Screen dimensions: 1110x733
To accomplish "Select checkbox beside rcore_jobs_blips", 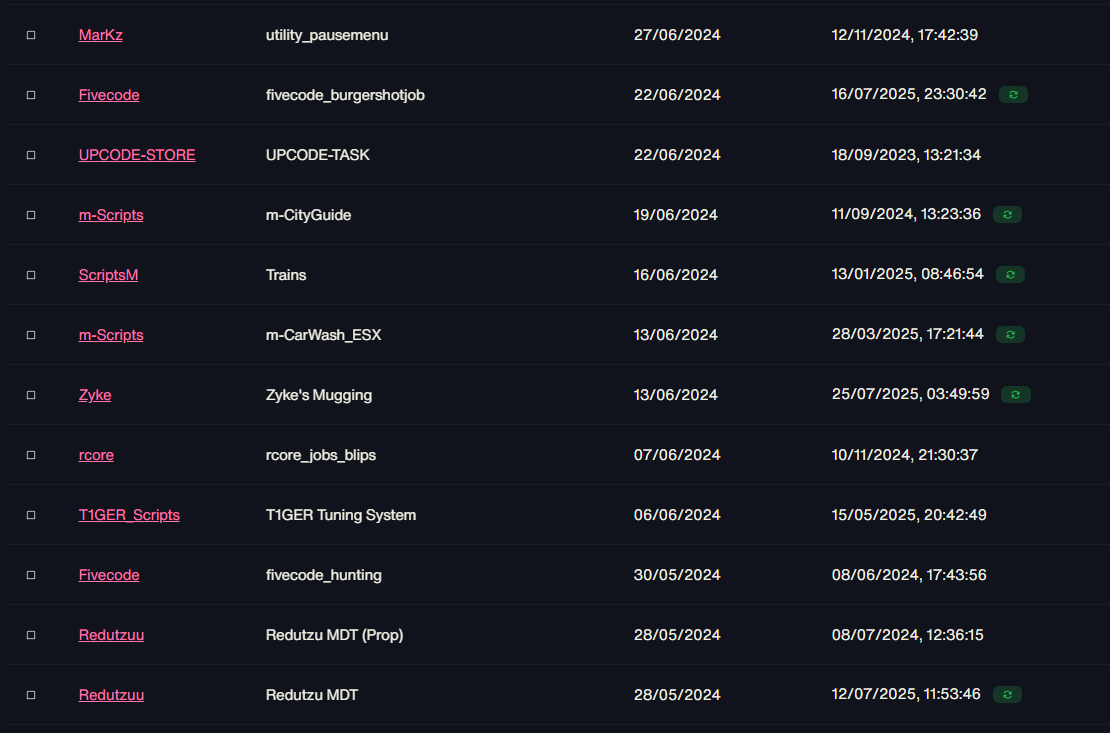I will point(31,455).
